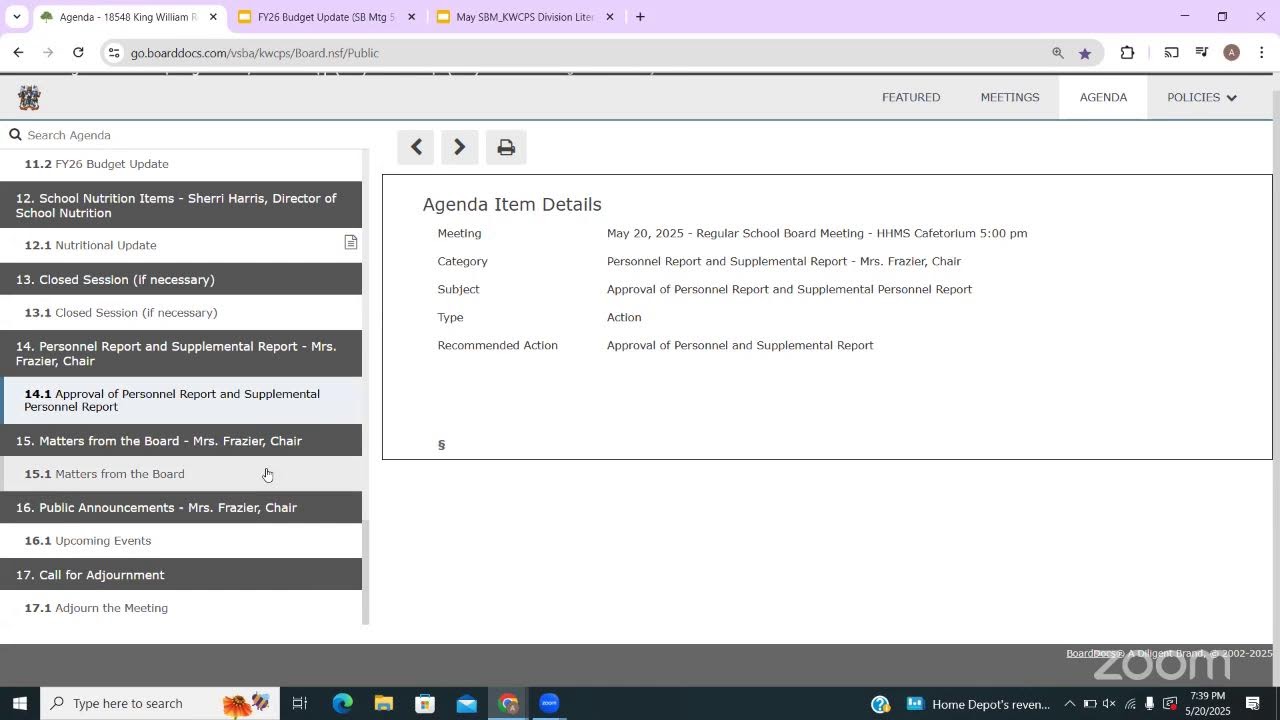Close the May SBM_KWCPS tab

coord(610,17)
